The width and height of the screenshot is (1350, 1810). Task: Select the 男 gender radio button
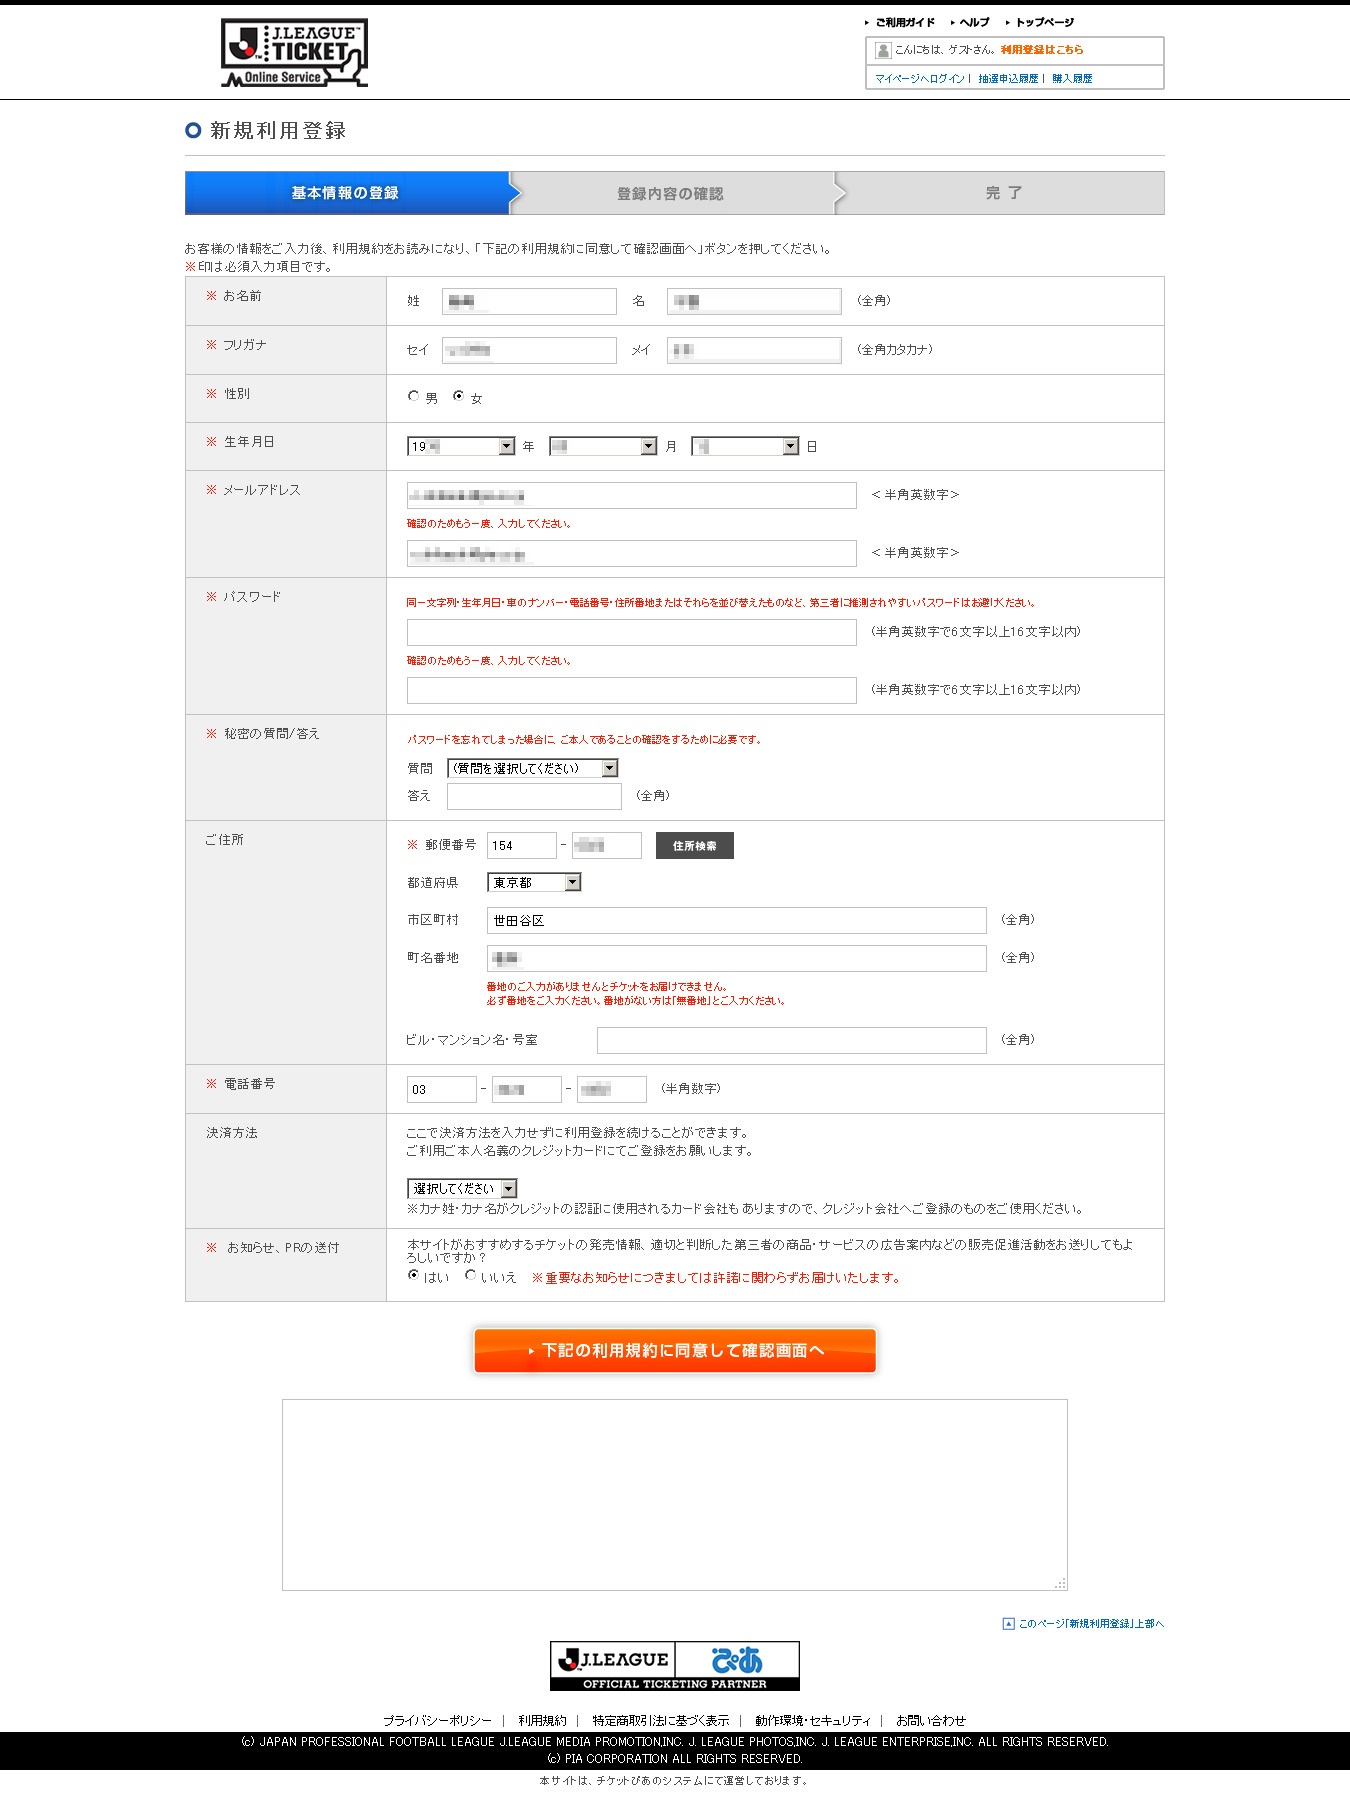pyautogui.click(x=413, y=396)
